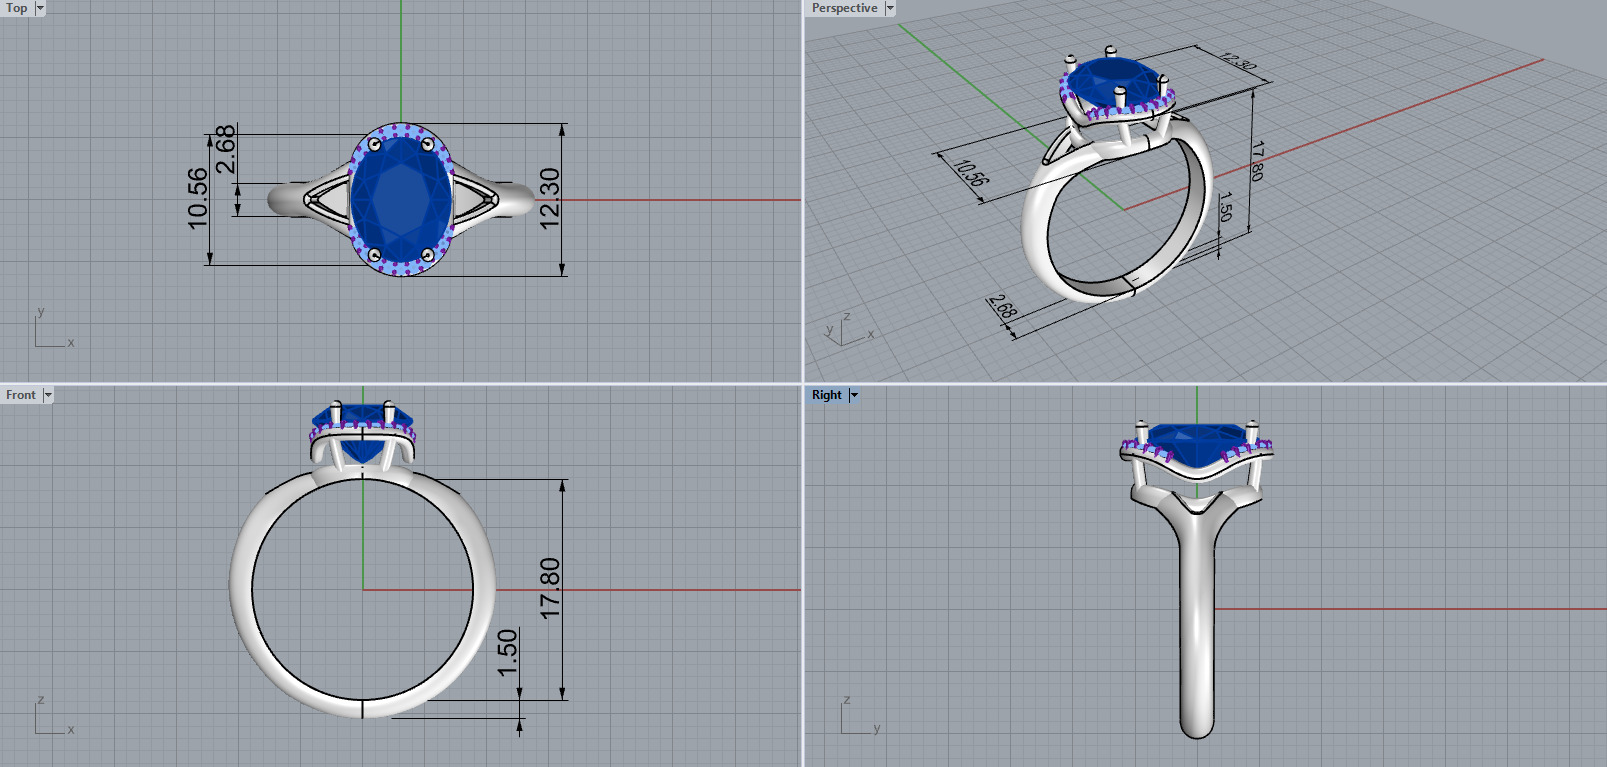Select the 12.30 dimension in Top view
The width and height of the screenshot is (1607, 767).
click(x=550, y=198)
